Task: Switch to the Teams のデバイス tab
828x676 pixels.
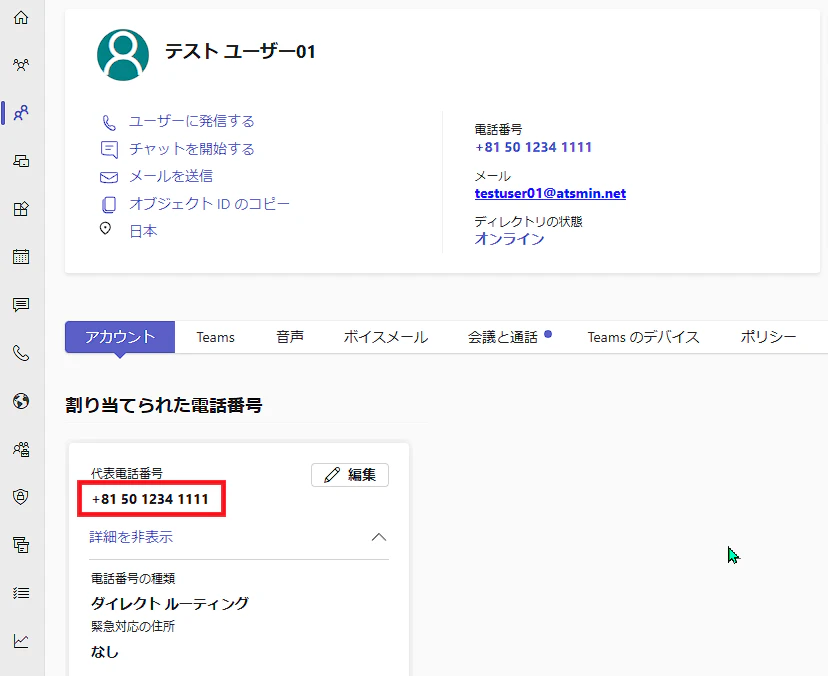Action: pyautogui.click(x=643, y=337)
